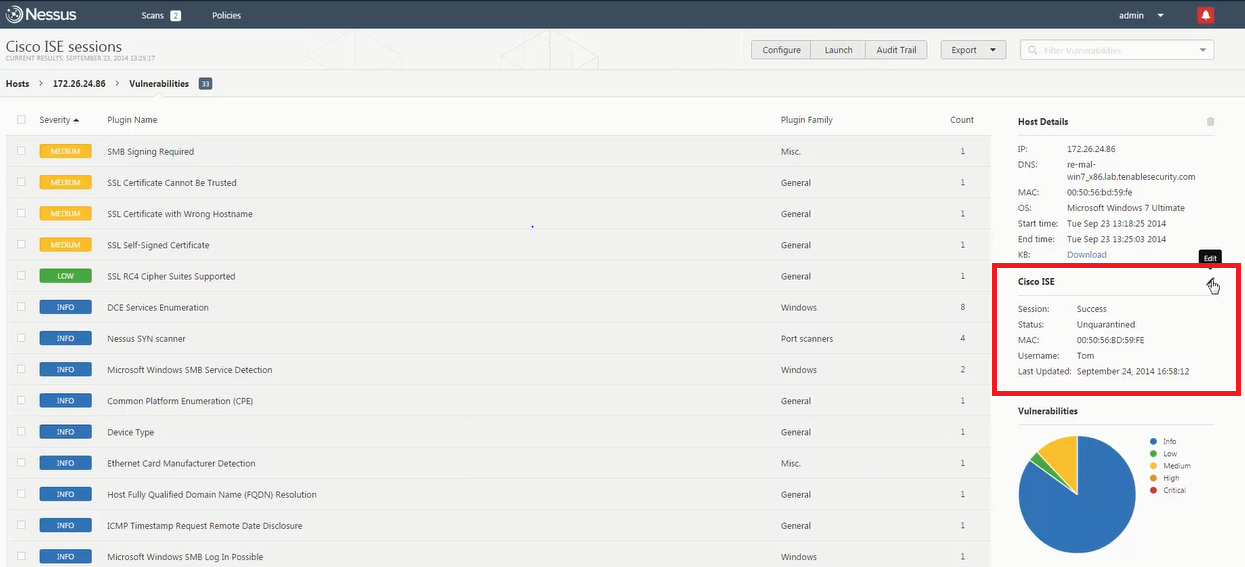Viewport: 1245px width, 567px height.
Task: Click the 33 vulnerabilities count badge
Action: point(205,84)
